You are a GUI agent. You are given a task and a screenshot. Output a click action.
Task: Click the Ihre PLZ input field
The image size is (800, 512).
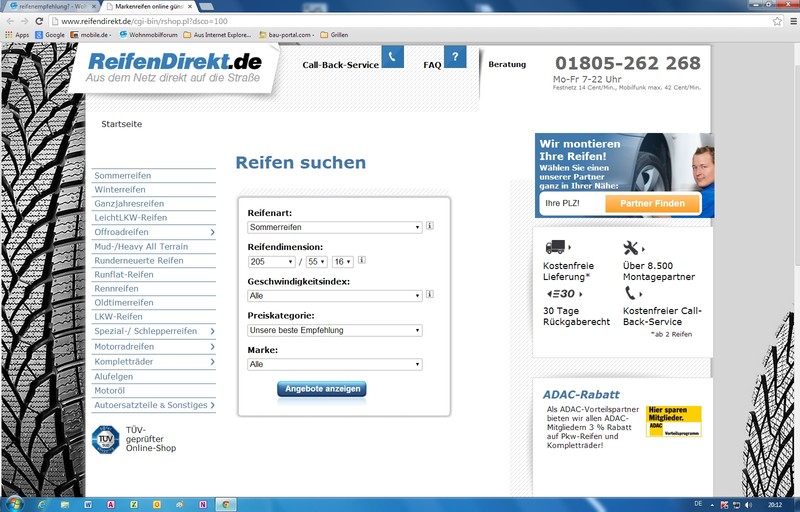[571, 204]
